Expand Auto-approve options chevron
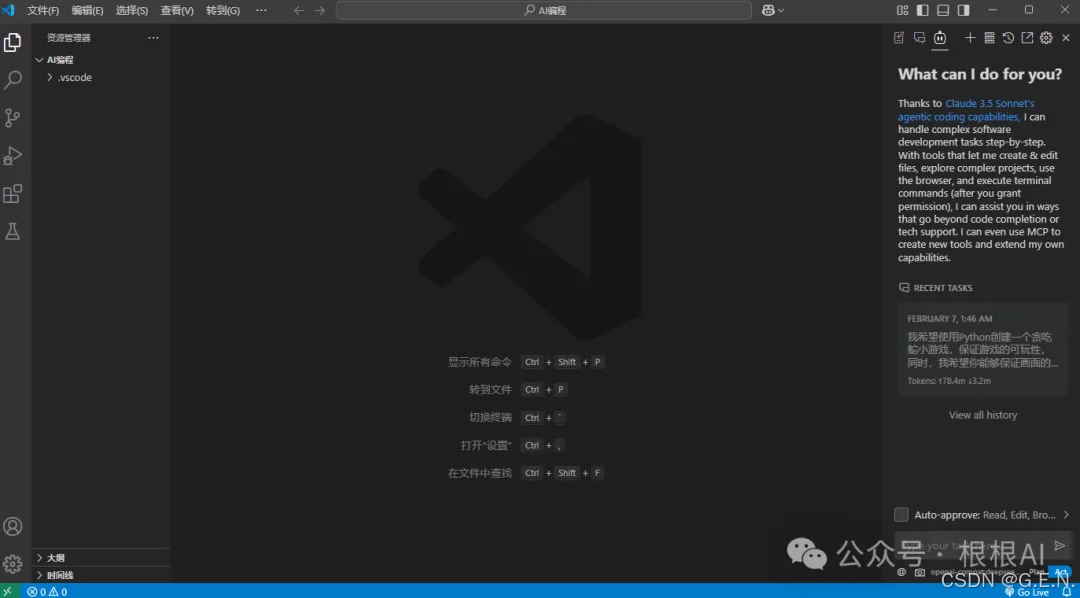The width and height of the screenshot is (1080, 598). tap(1066, 515)
